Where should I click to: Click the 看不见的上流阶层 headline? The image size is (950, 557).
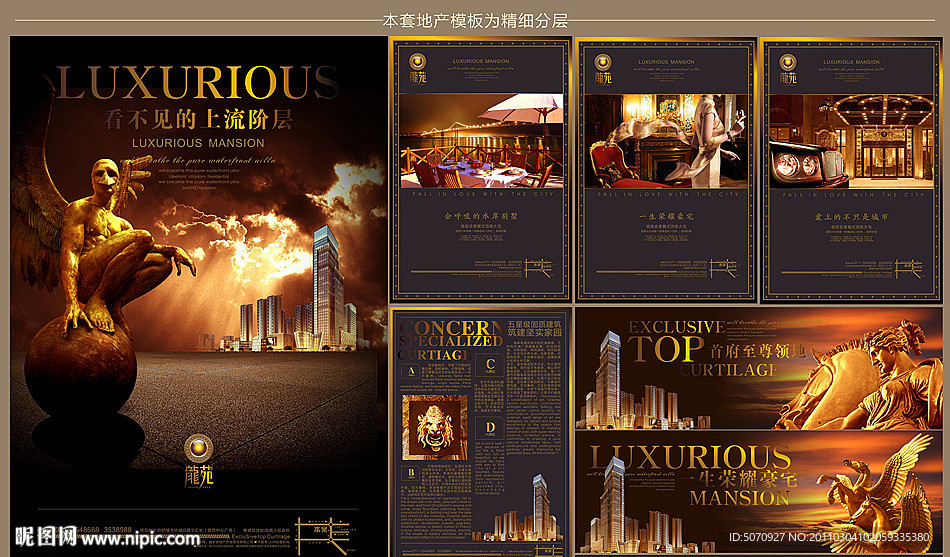tap(198, 119)
